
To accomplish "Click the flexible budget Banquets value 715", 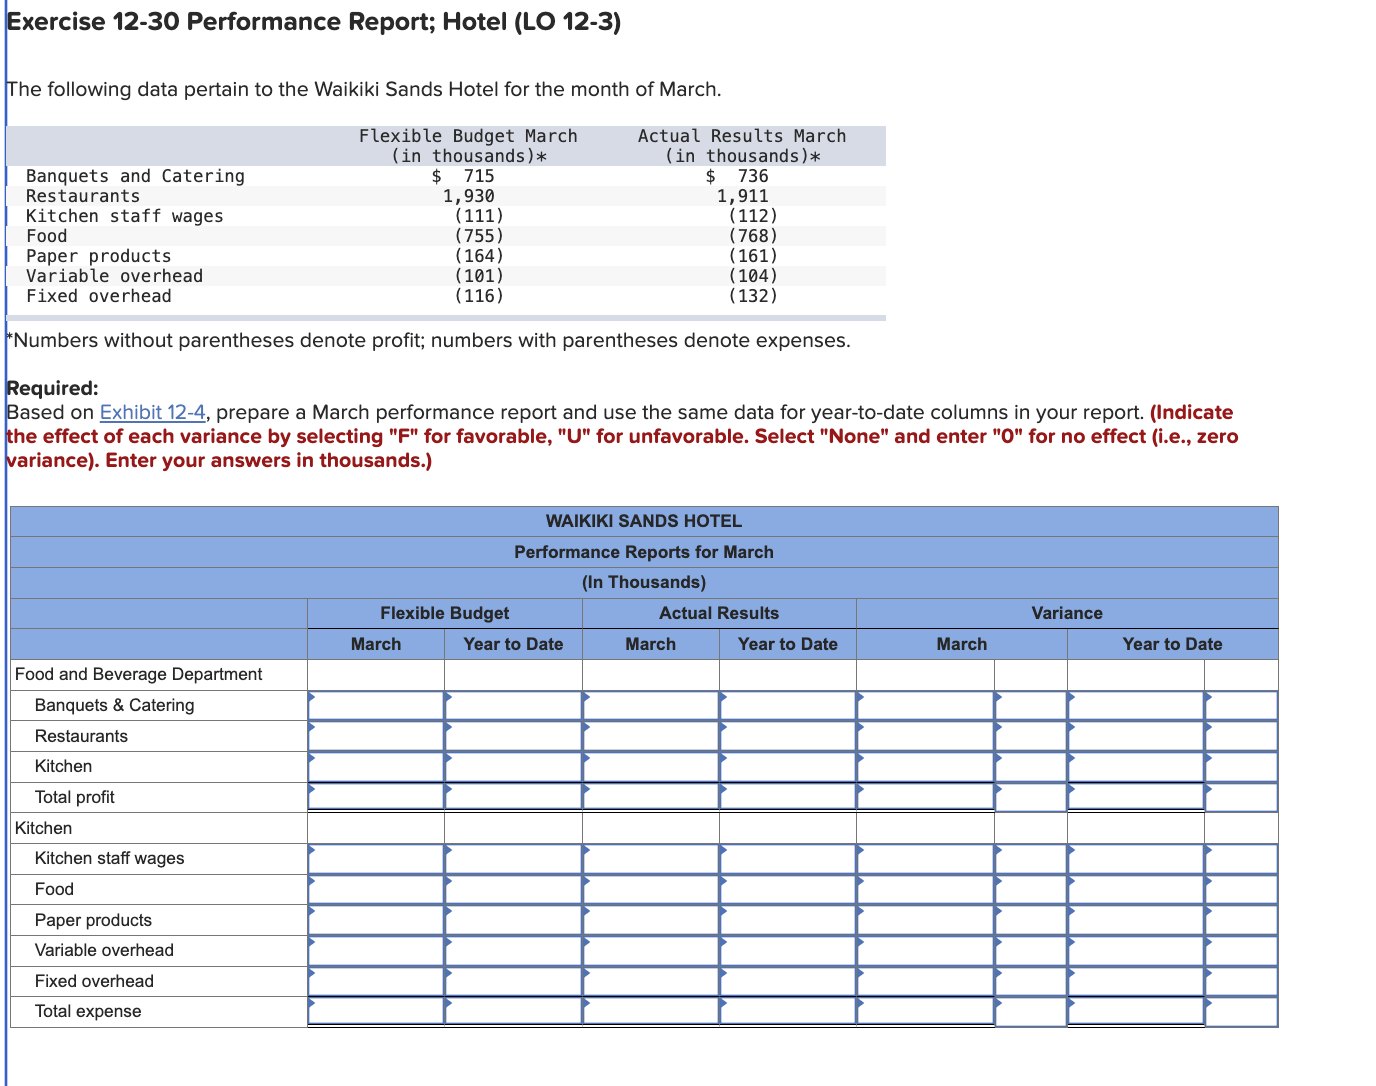I will coord(479,176).
